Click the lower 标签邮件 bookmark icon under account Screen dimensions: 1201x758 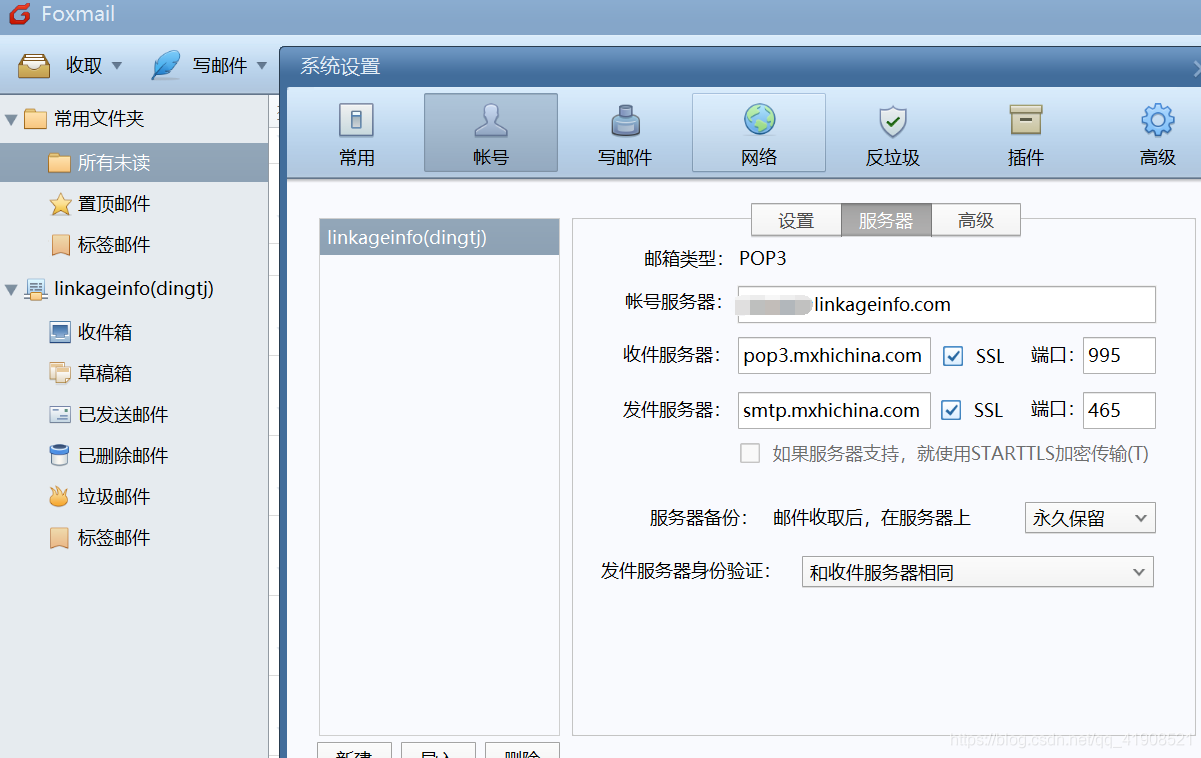[x=60, y=537]
